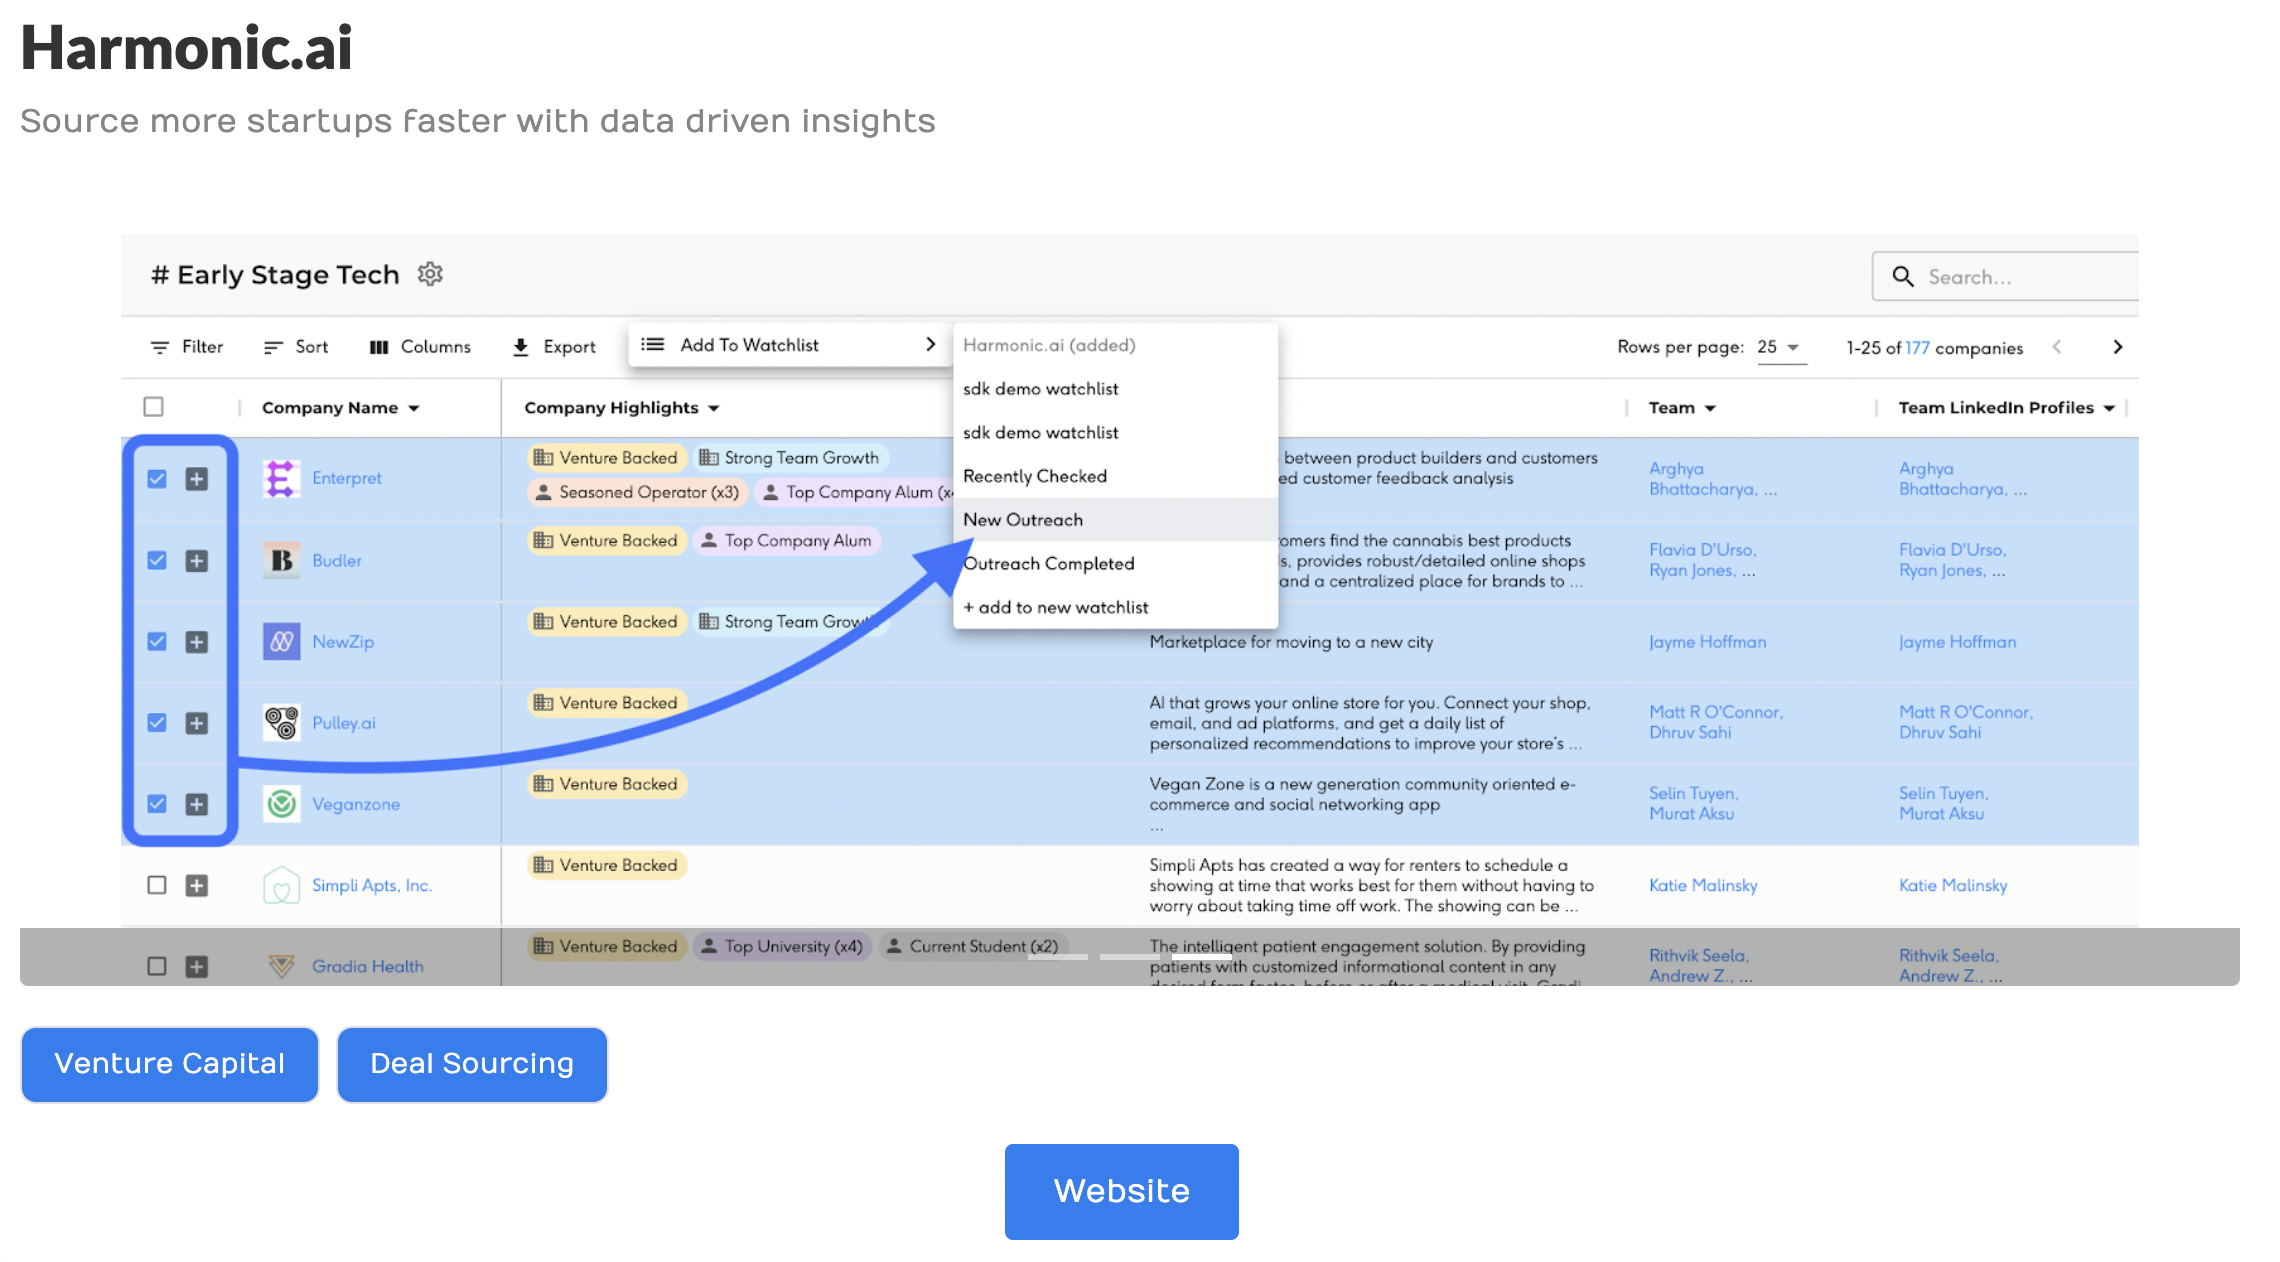The image size is (2280, 1262).
Task: Click Top University (x4) tag
Action: pyautogui.click(x=783, y=946)
